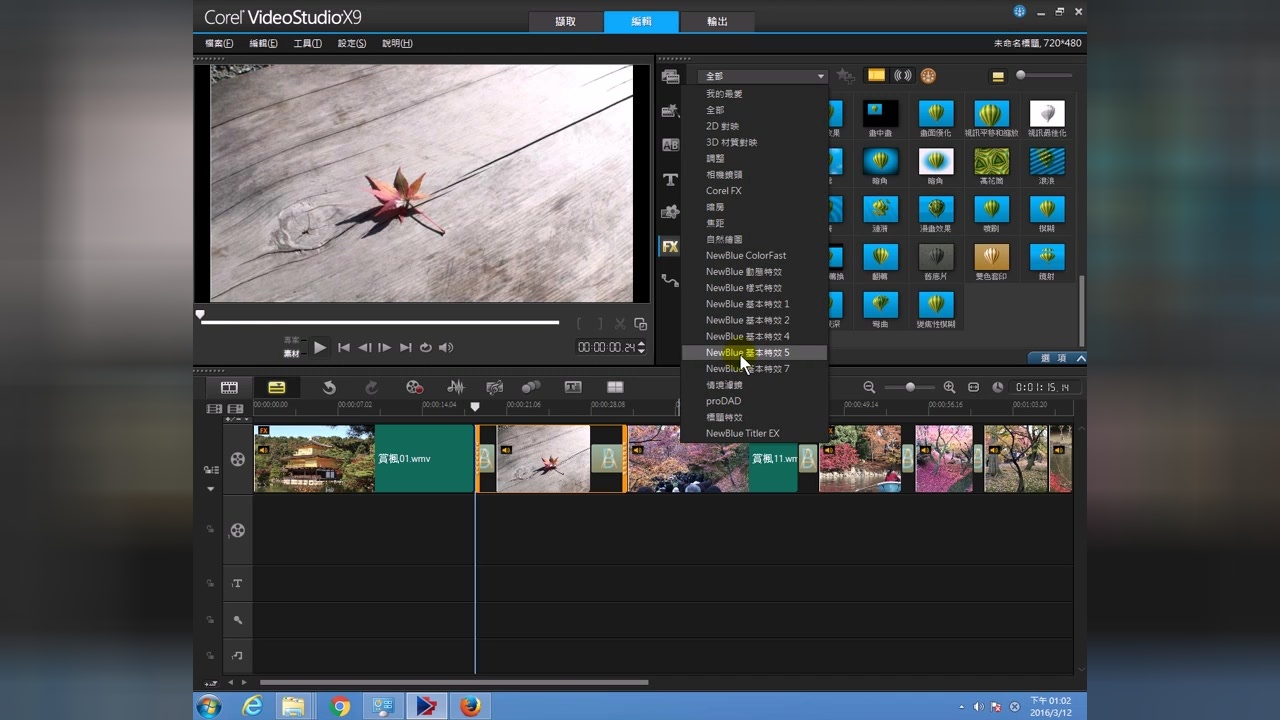Click the add to favorites star icon
The image size is (1280, 720).
845,76
